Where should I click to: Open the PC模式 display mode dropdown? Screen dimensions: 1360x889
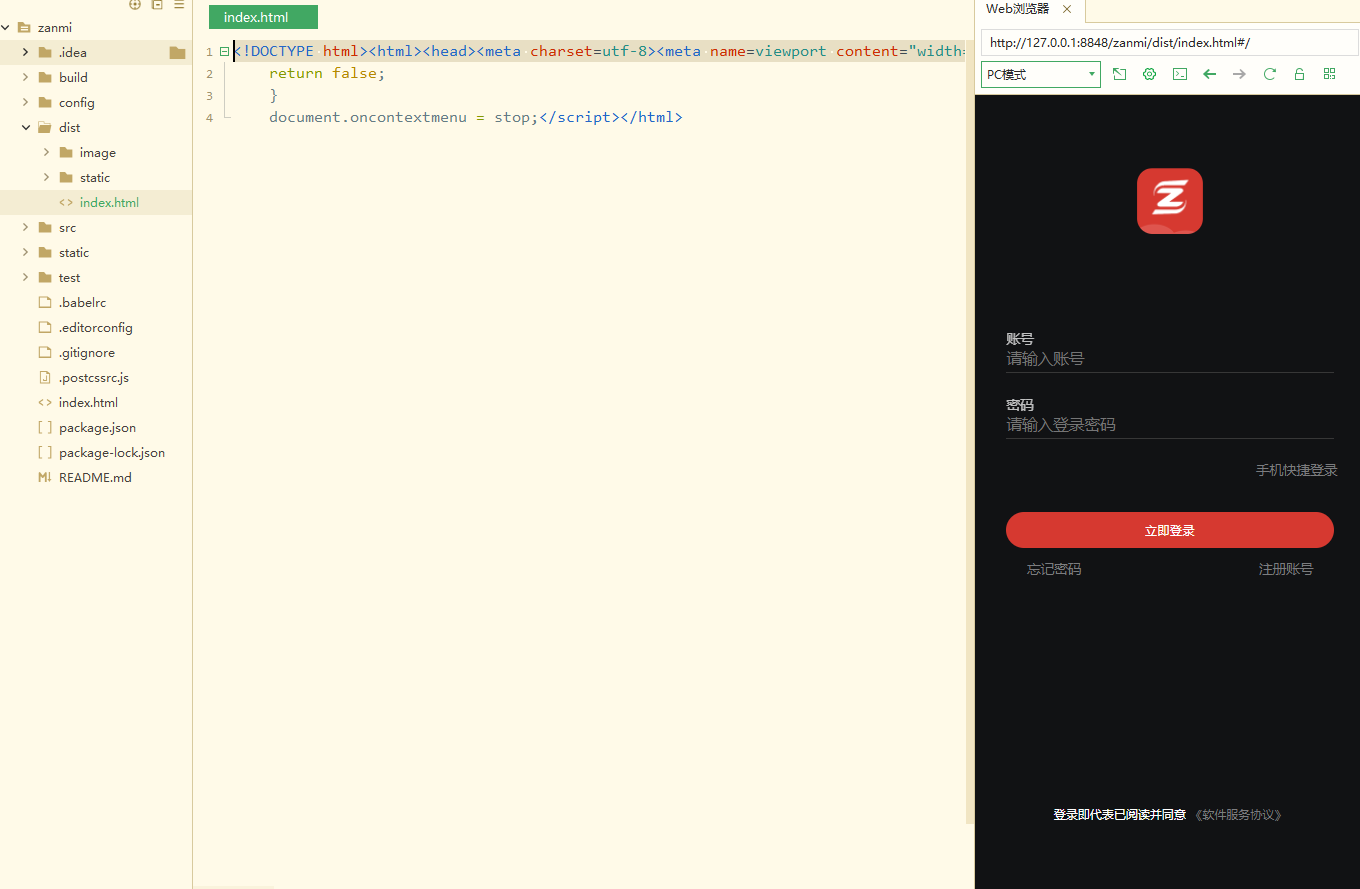coord(1040,74)
